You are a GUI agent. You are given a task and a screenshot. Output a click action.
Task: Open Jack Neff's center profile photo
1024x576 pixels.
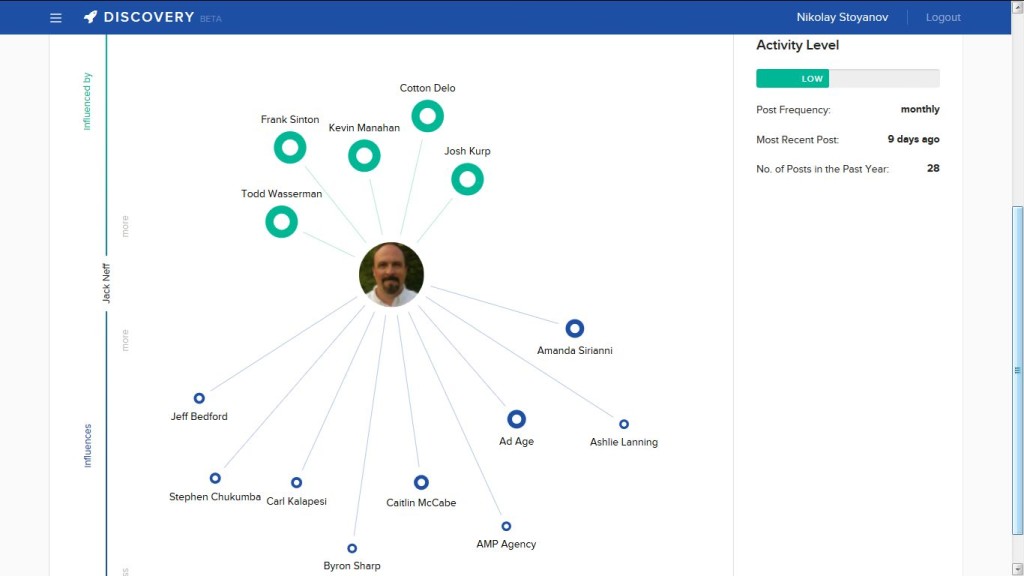pos(391,274)
